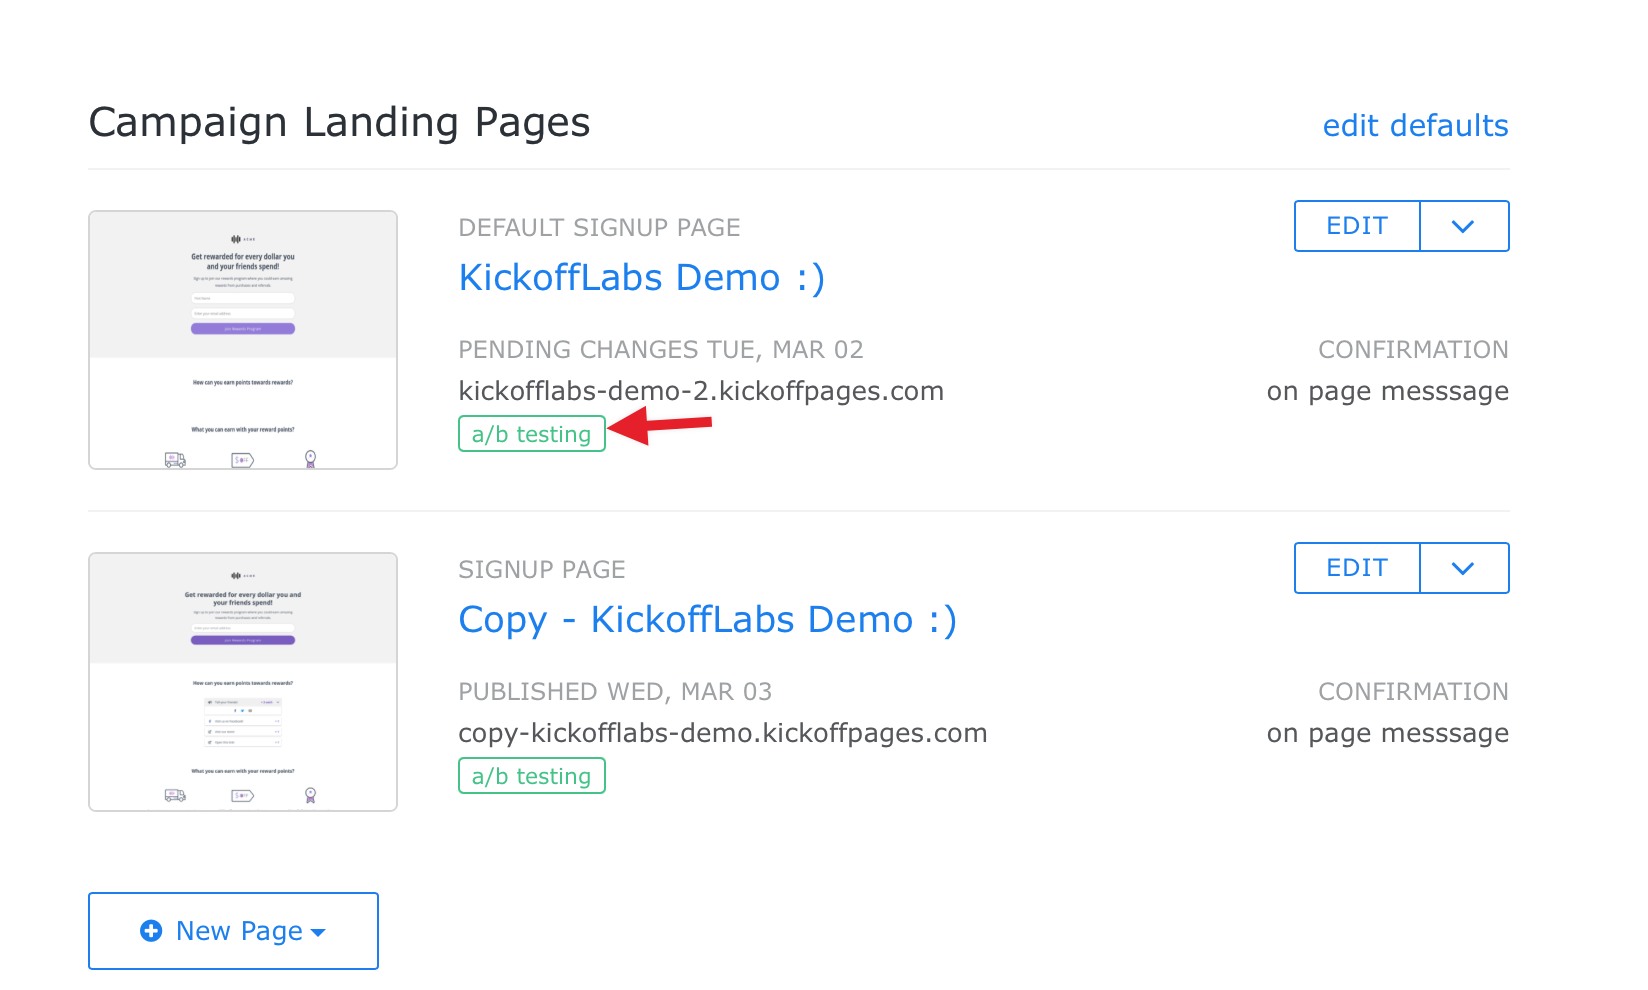The width and height of the screenshot is (1648, 990).
Task: Open thumbnail preview of Copy signup page
Action: tap(243, 682)
